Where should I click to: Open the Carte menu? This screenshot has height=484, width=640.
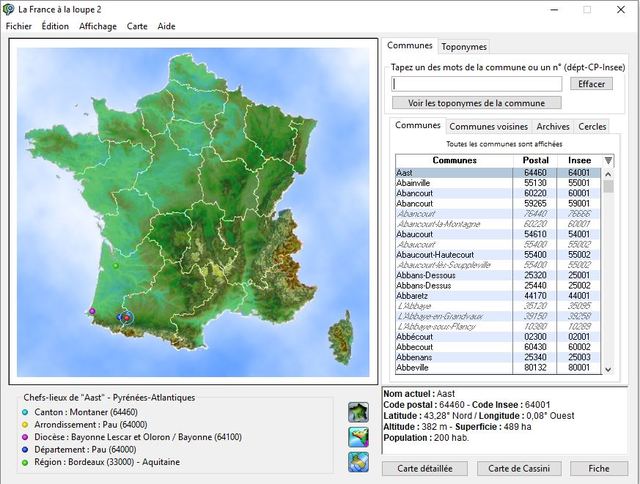coord(137,26)
